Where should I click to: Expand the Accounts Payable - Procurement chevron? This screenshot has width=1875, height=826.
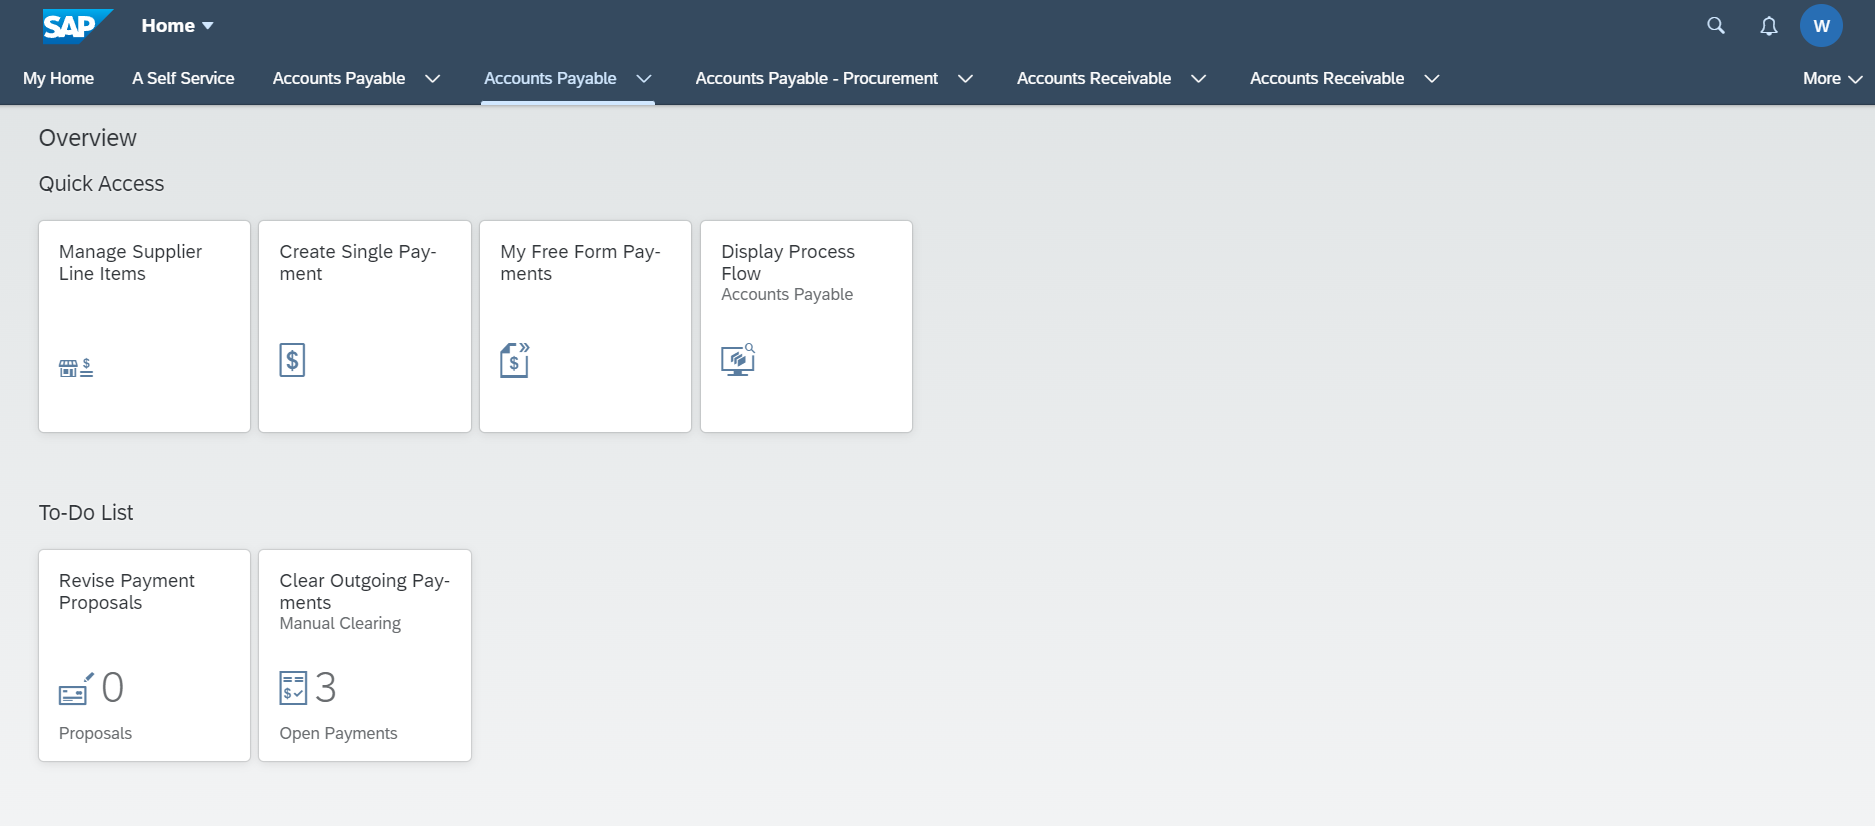coord(966,79)
